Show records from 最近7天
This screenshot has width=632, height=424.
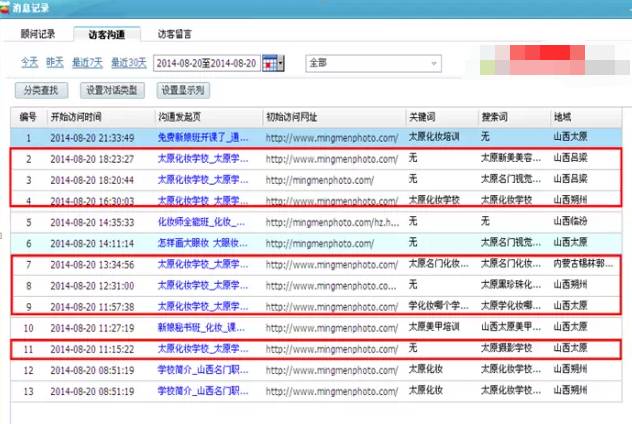(84, 63)
